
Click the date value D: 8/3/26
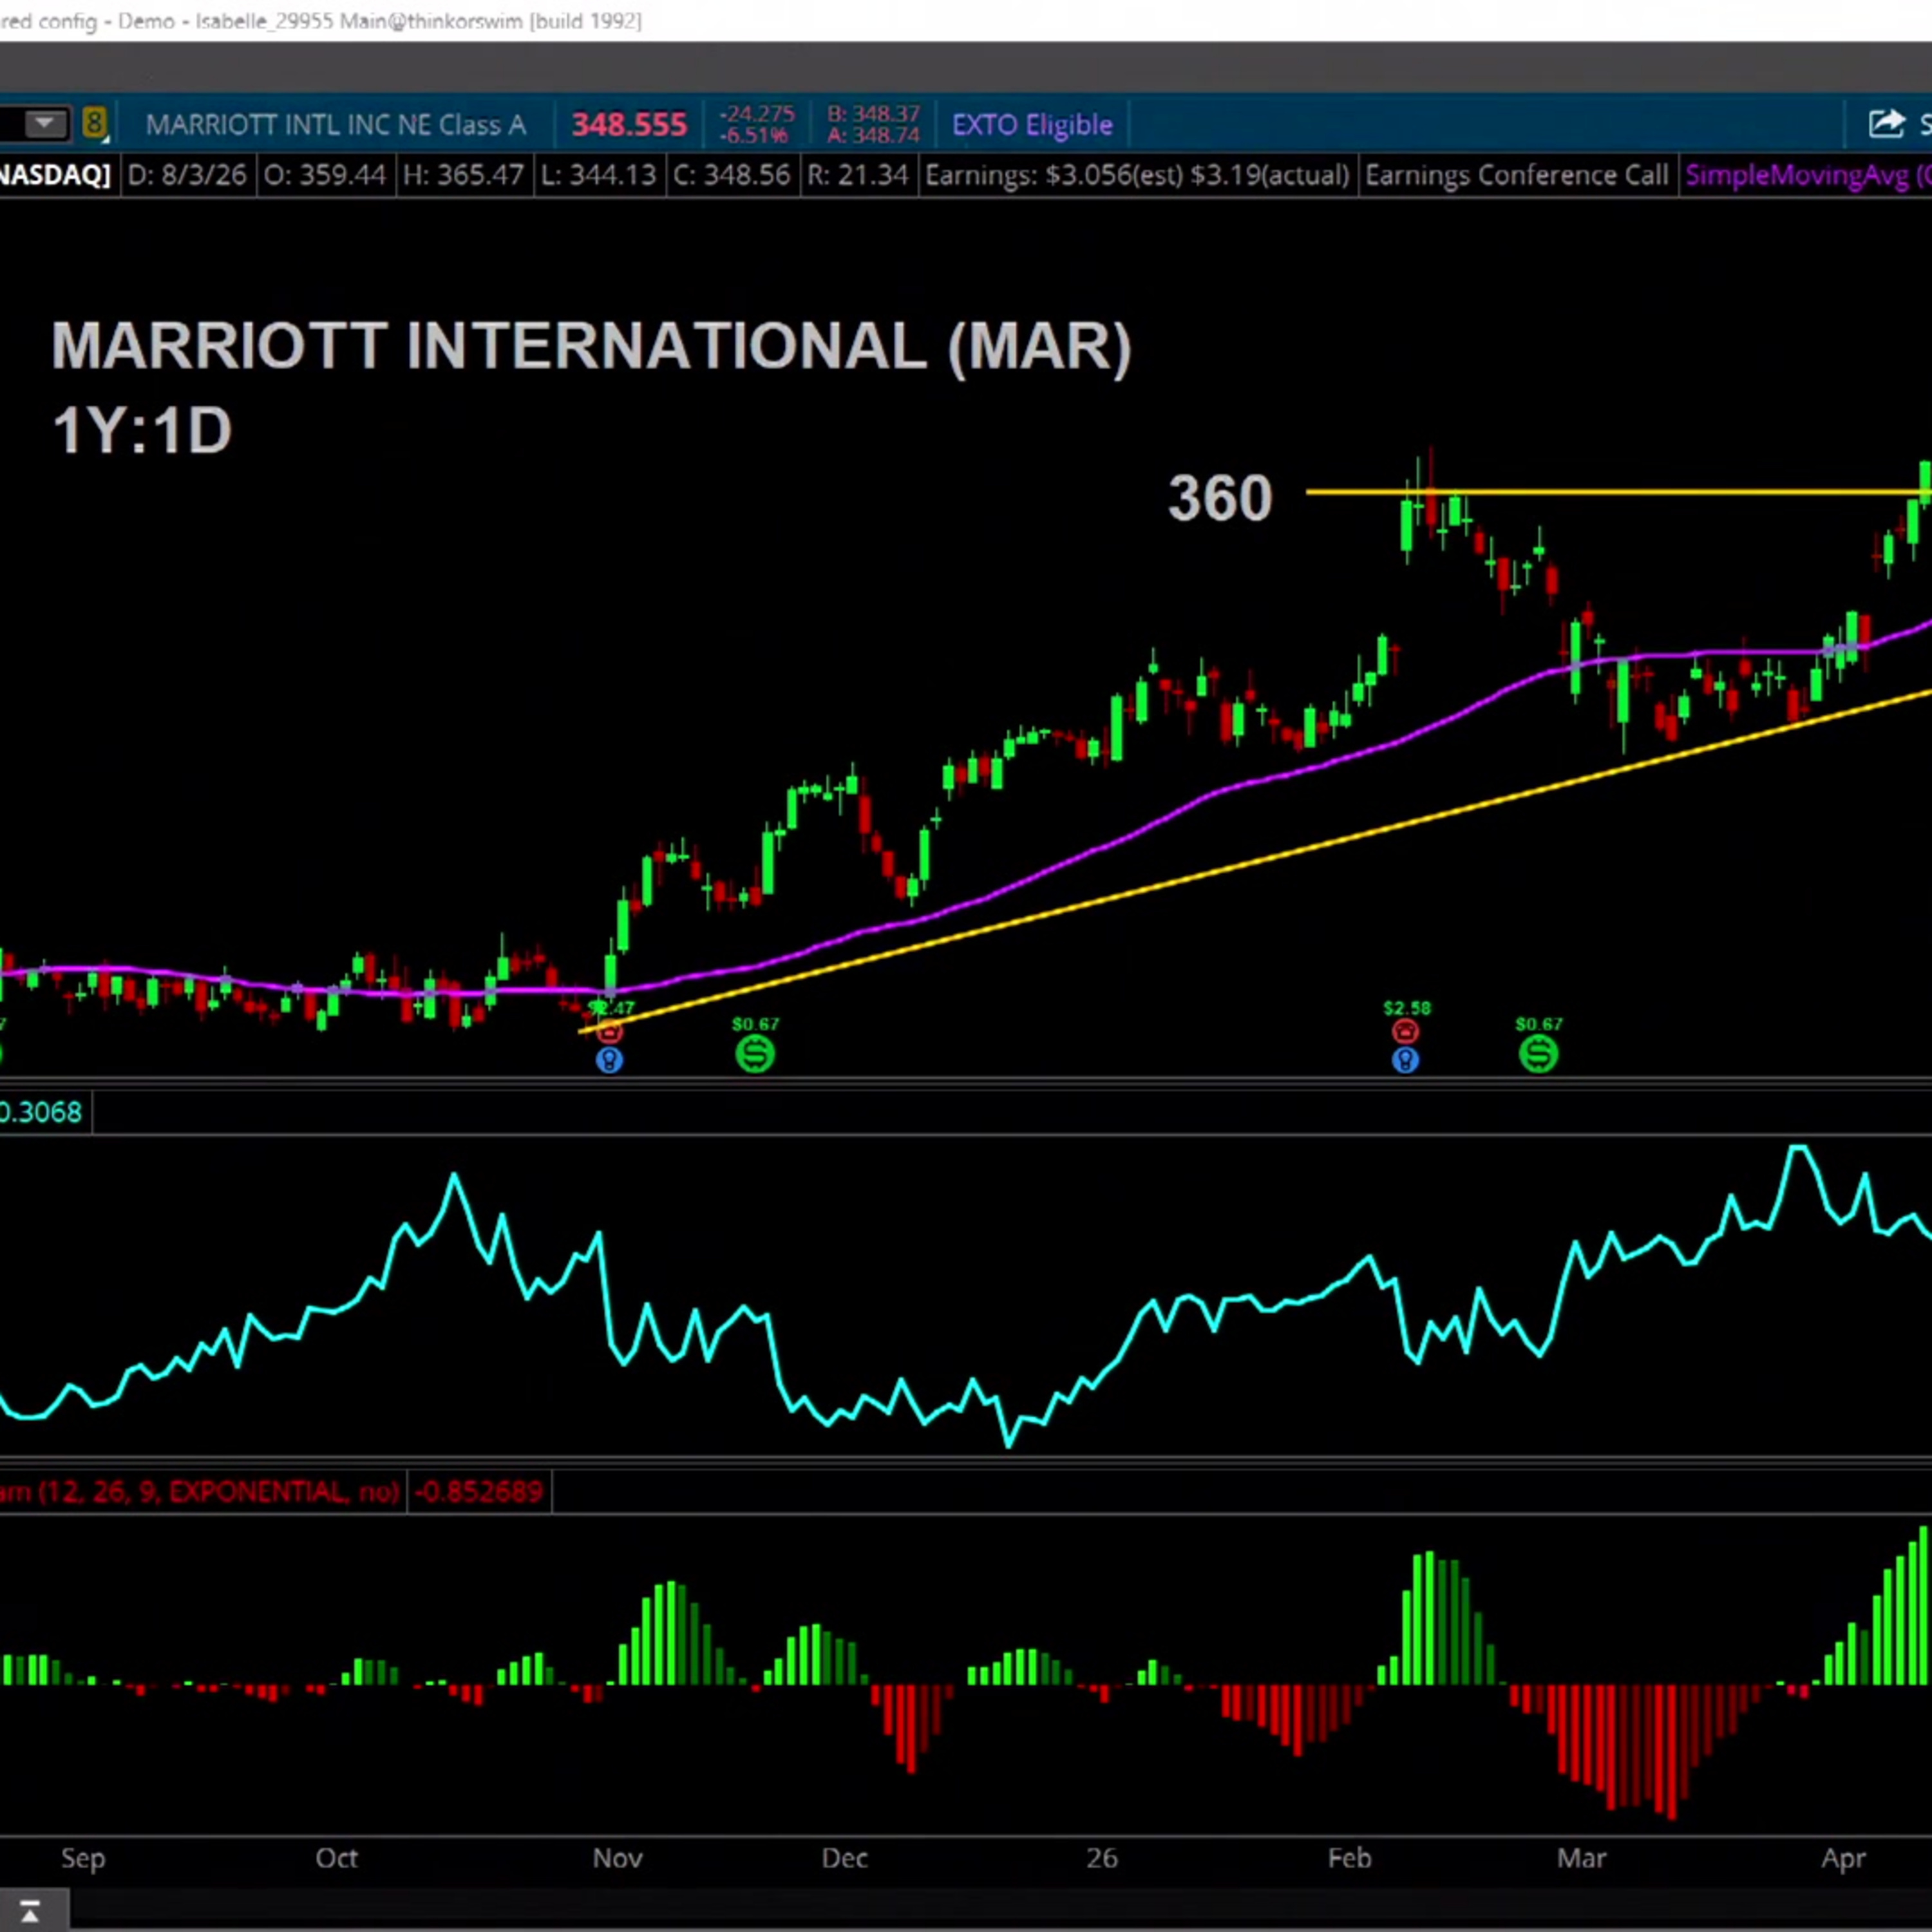coord(187,176)
